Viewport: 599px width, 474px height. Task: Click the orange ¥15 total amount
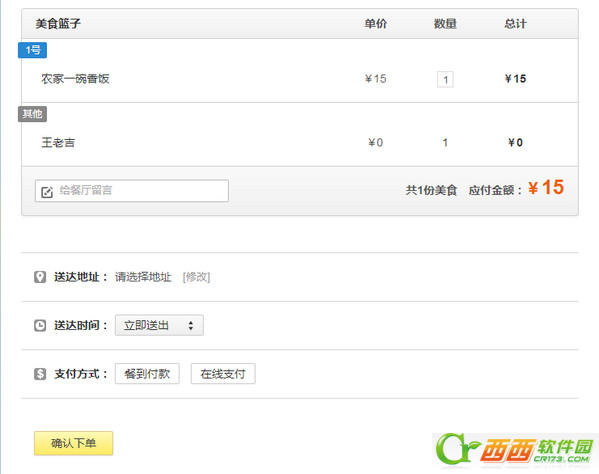546,188
